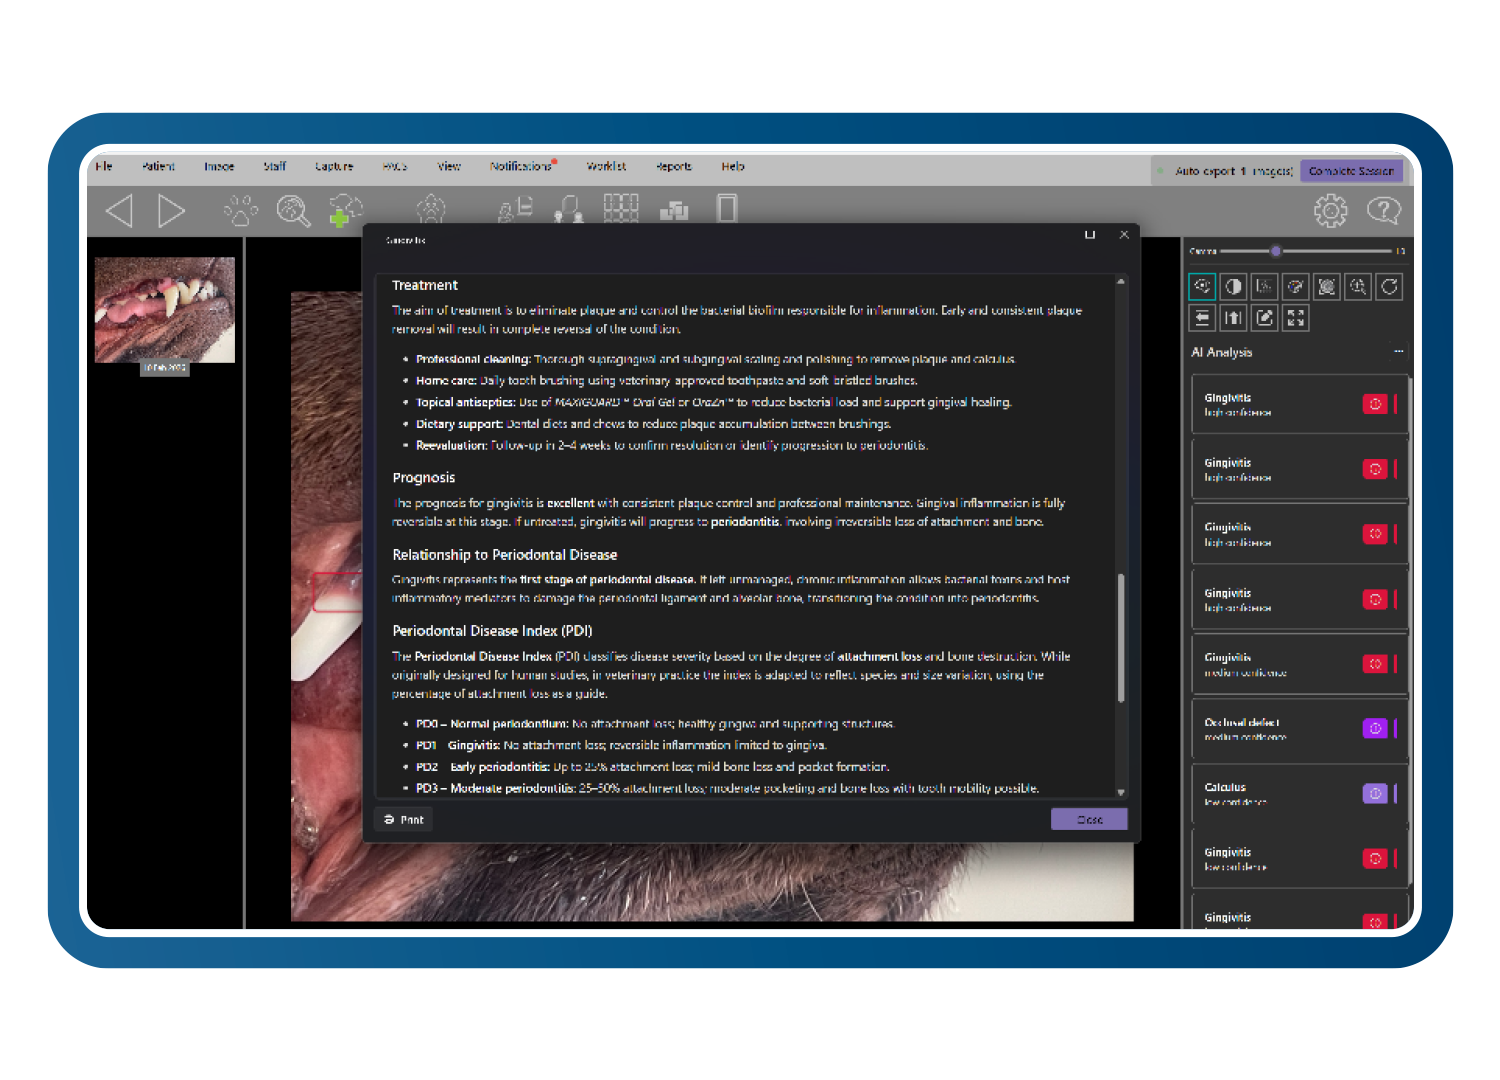
Task: Open the settings gear icon
Action: 1330,210
